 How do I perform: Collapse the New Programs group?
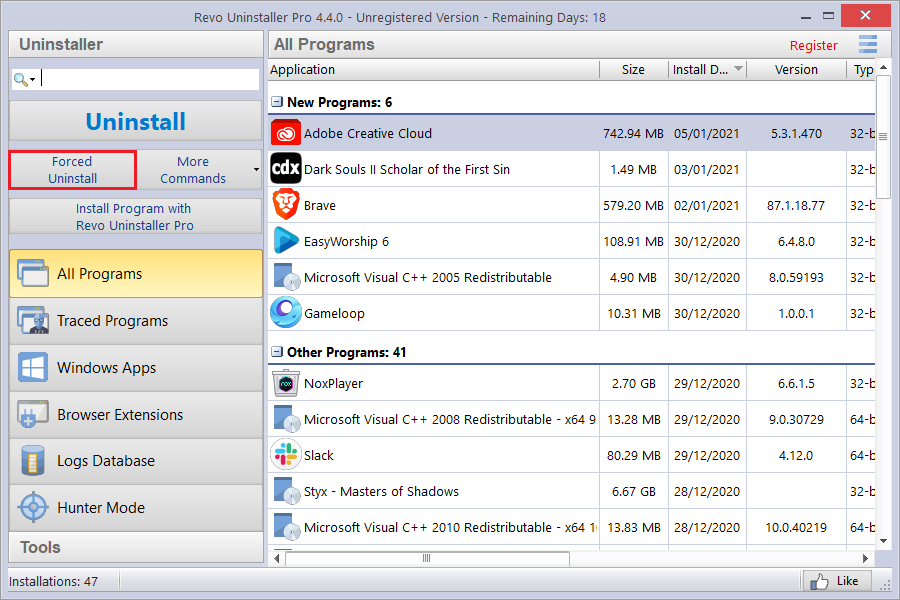(x=277, y=102)
